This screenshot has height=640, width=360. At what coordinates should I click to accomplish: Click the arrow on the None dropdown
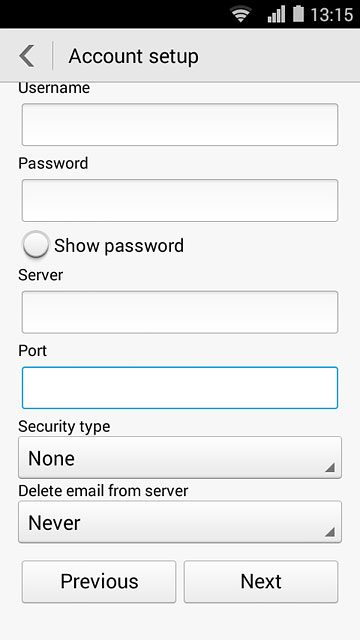[x=330, y=467]
